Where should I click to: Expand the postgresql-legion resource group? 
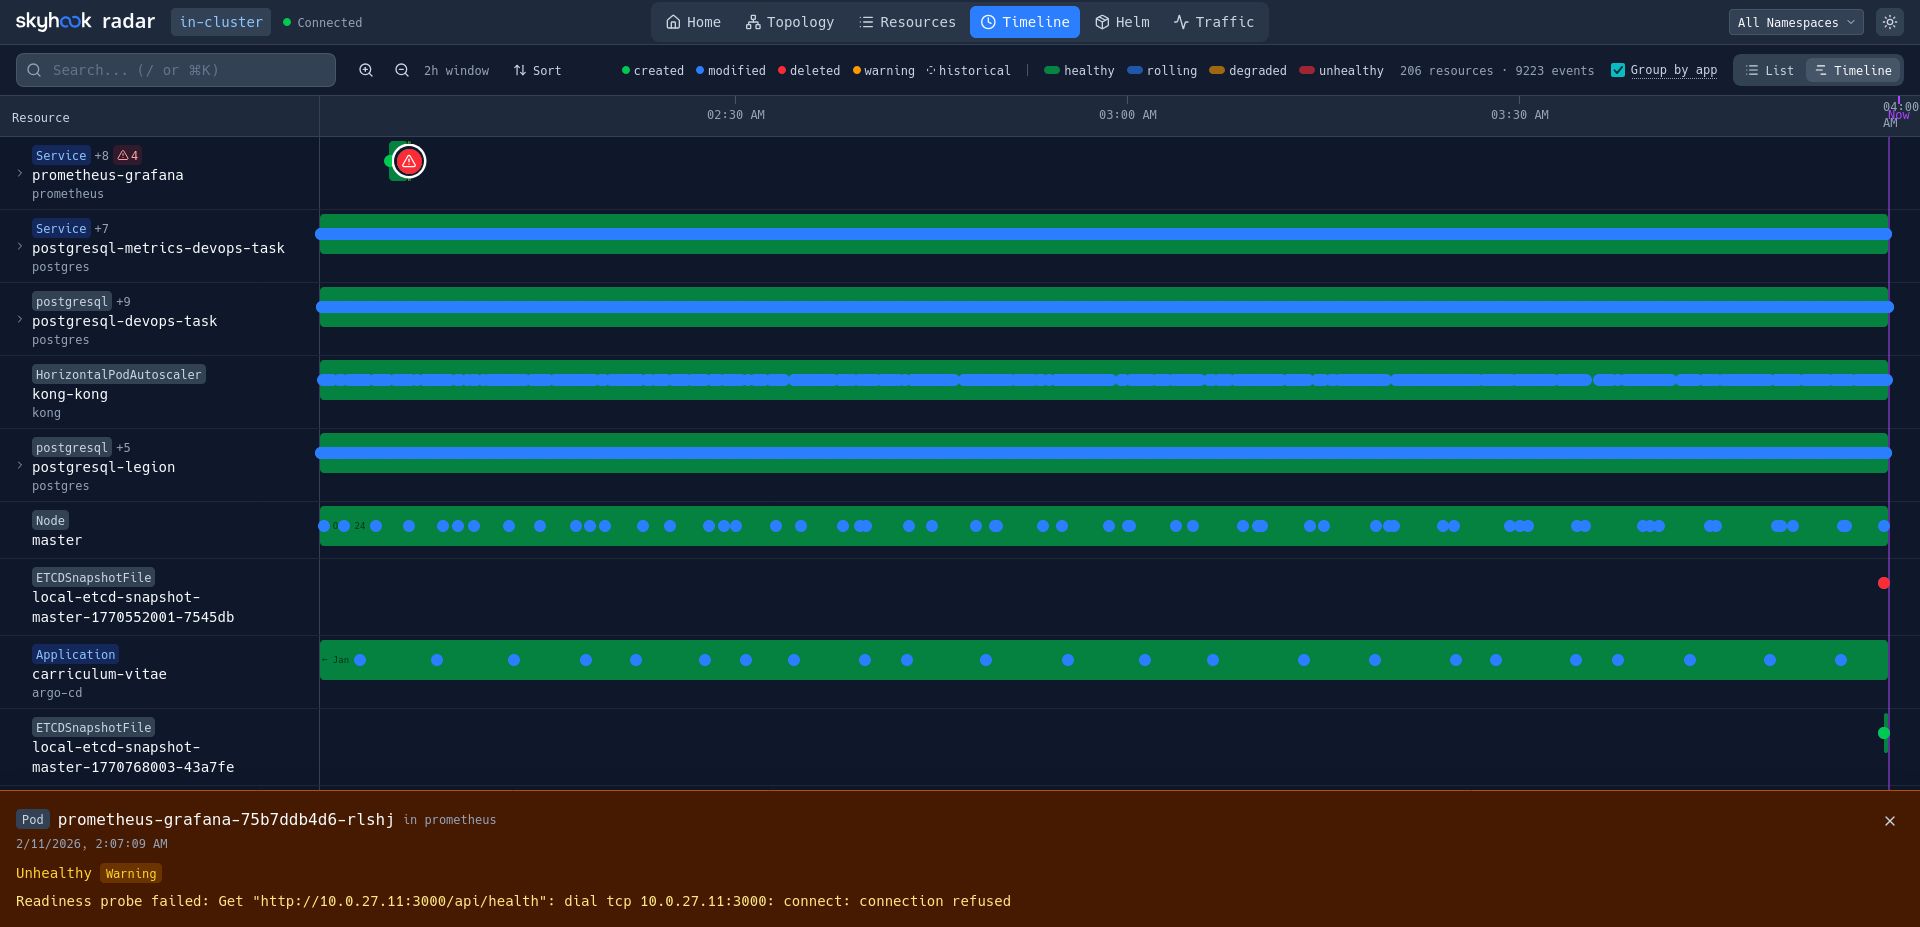(x=20, y=466)
